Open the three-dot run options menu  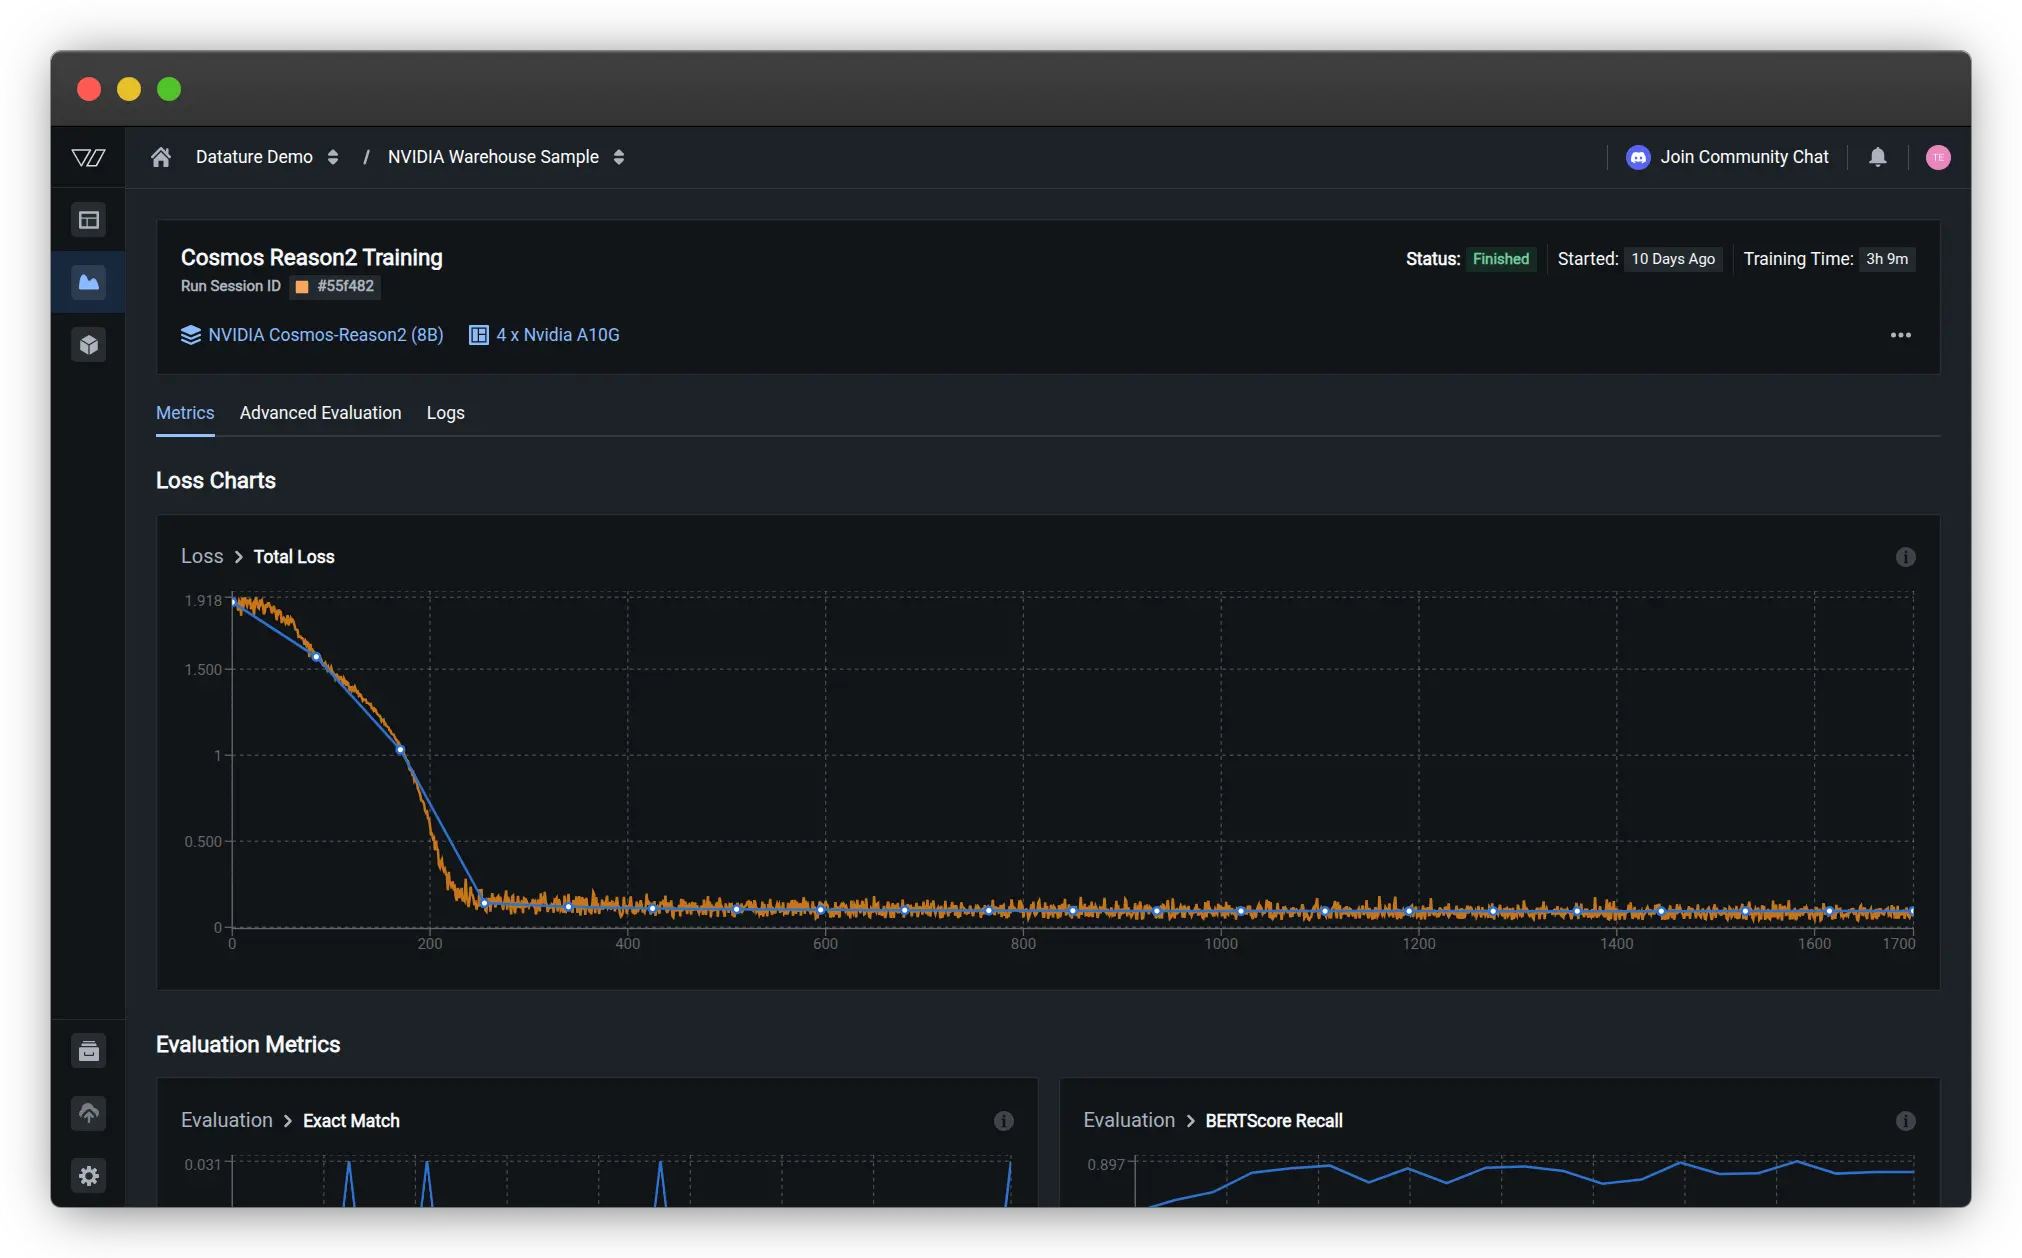1900,335
